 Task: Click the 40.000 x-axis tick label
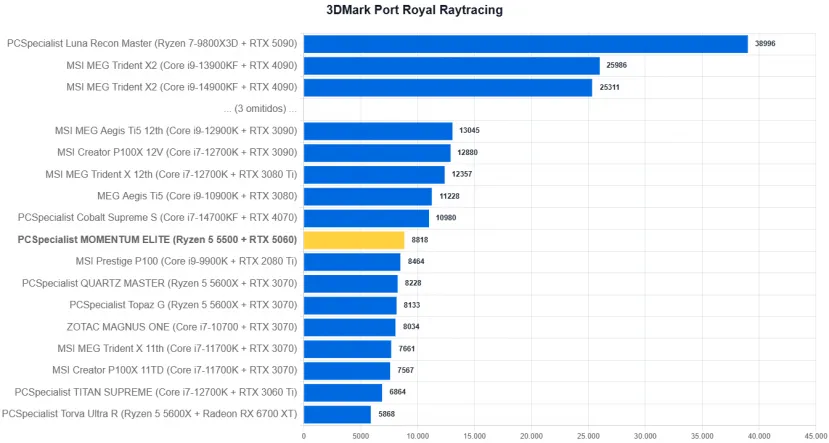759,436
